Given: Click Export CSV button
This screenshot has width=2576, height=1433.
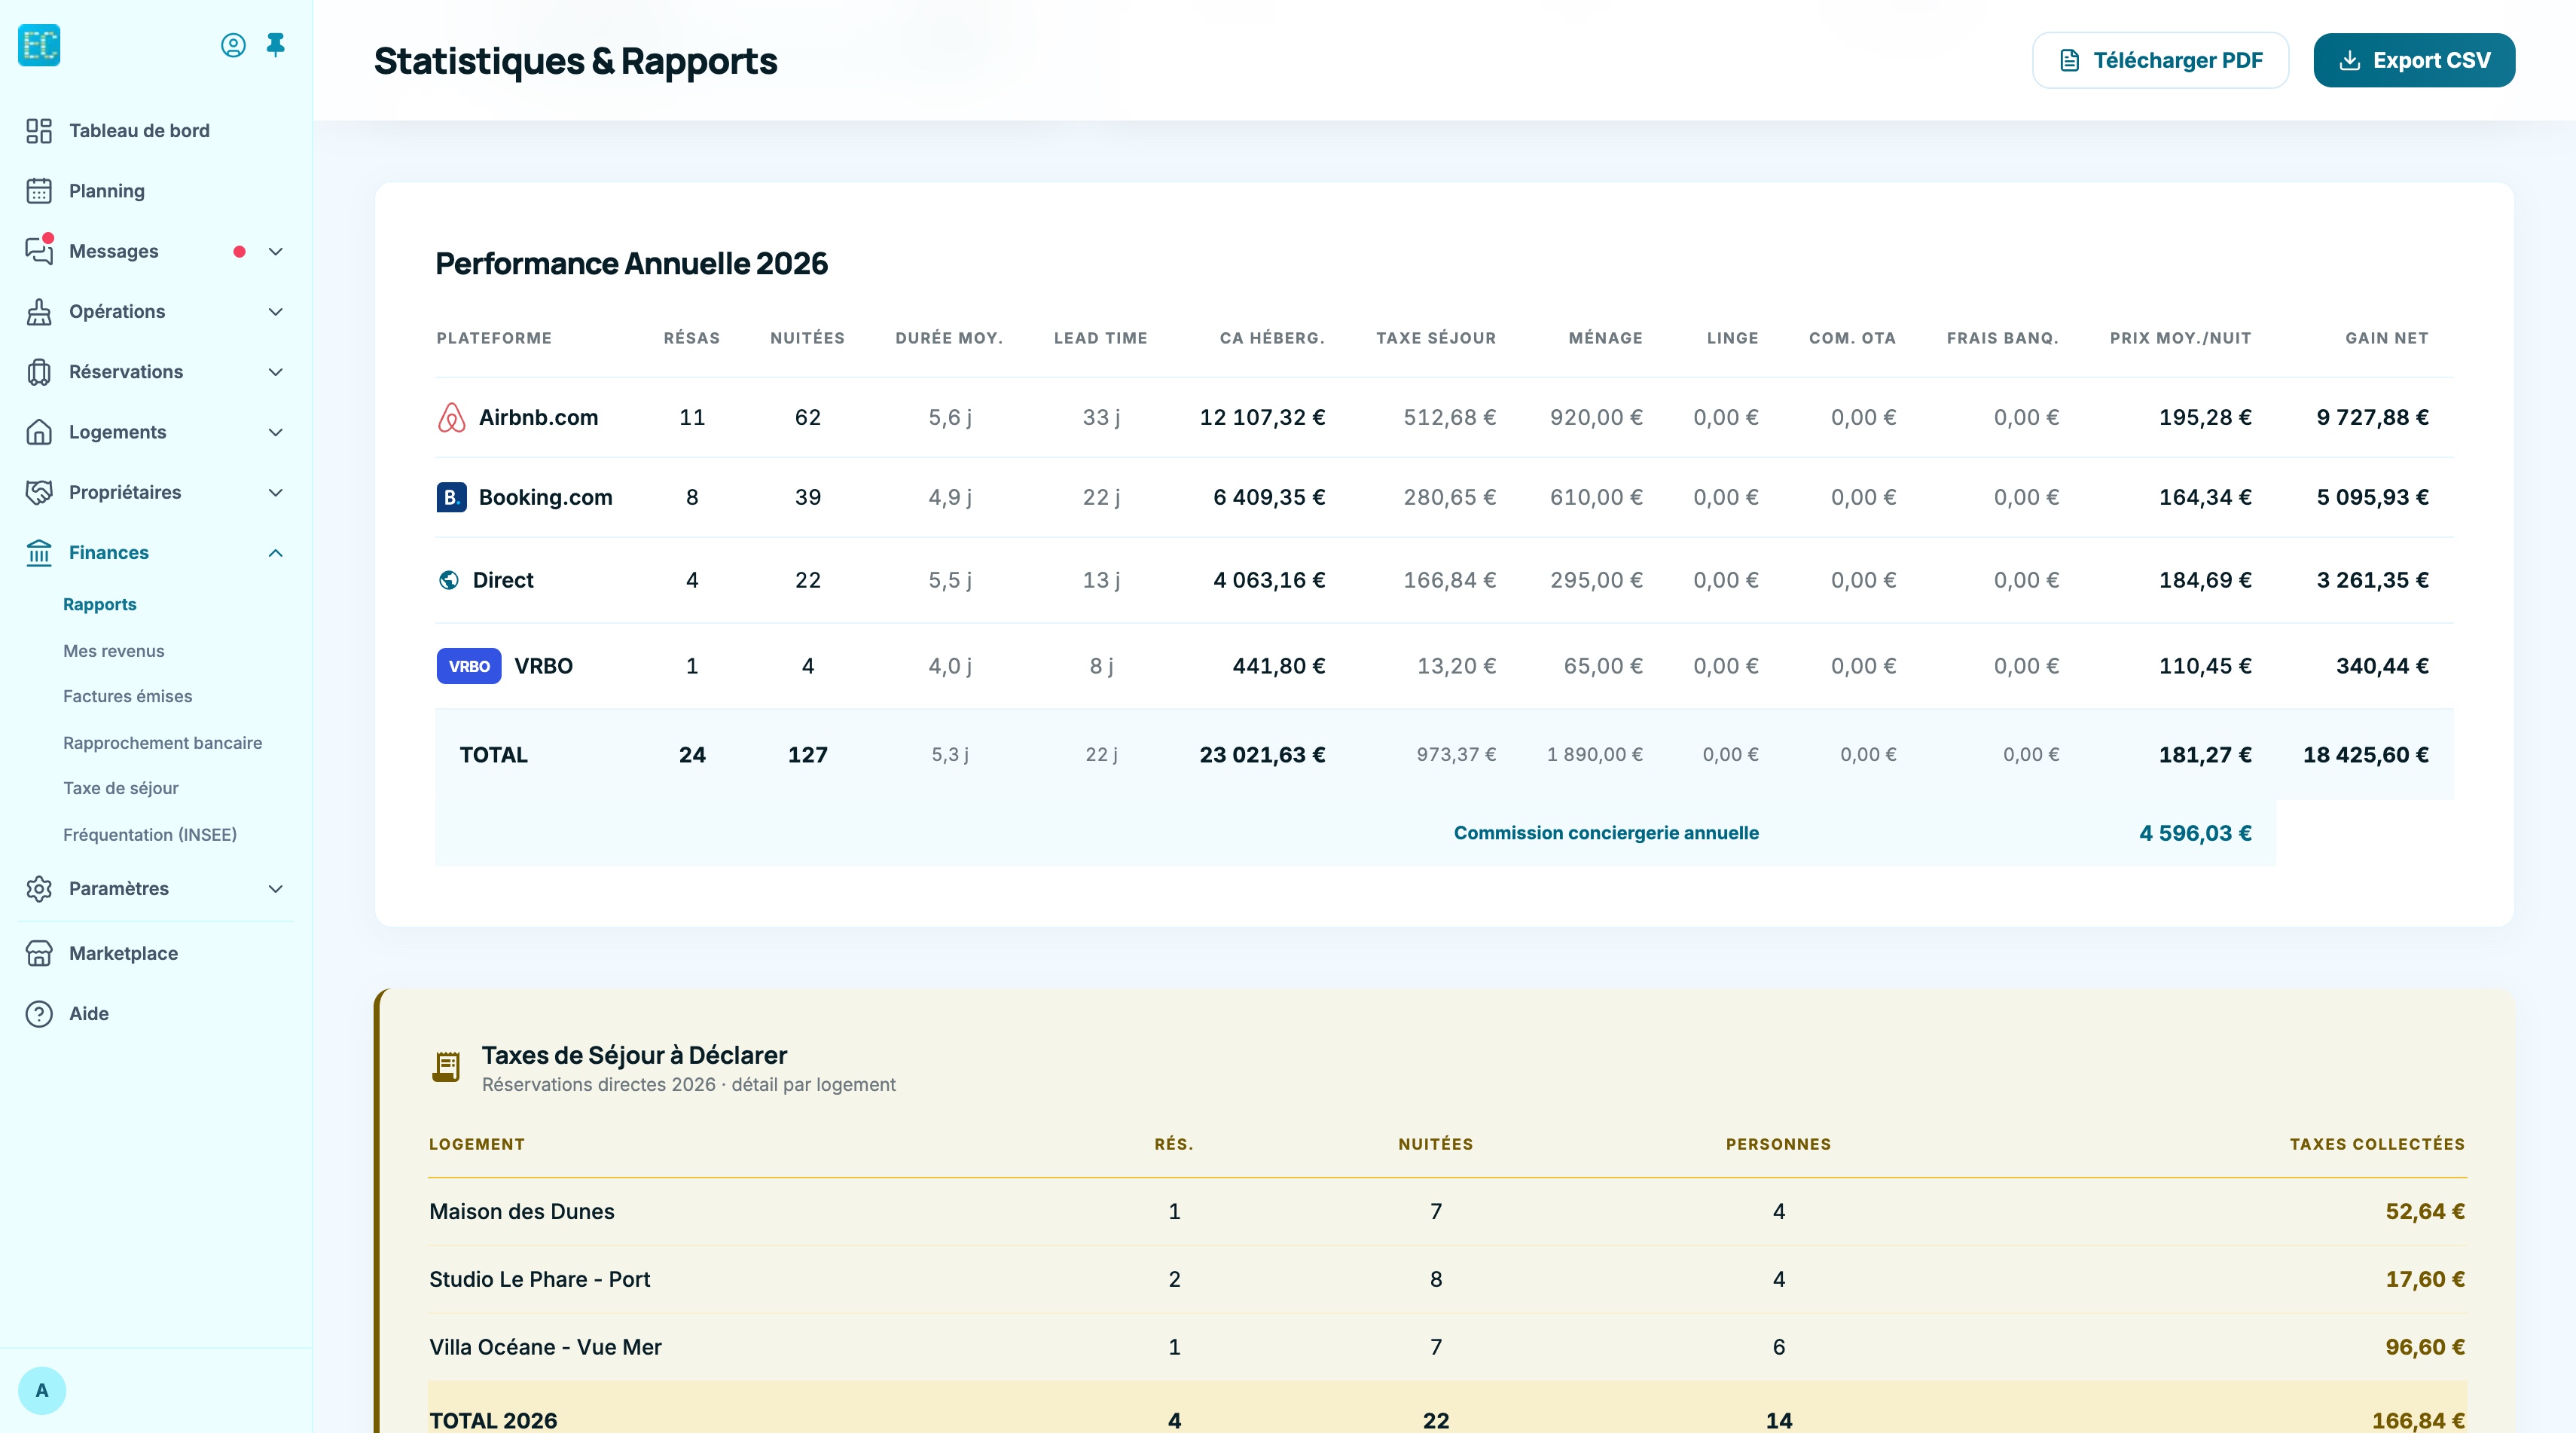Looking at the screenshot, I should coord(2414,60).
